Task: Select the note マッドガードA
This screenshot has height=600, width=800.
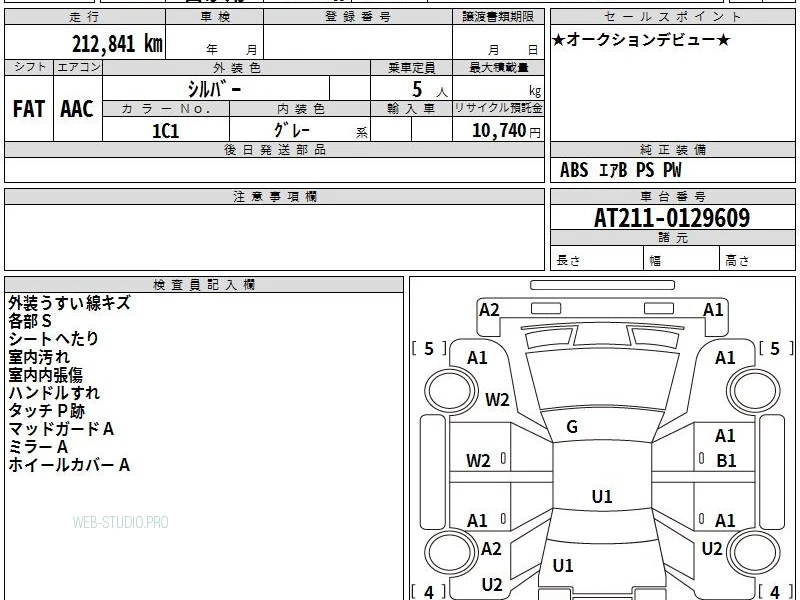Action: (x=61, y=429)
